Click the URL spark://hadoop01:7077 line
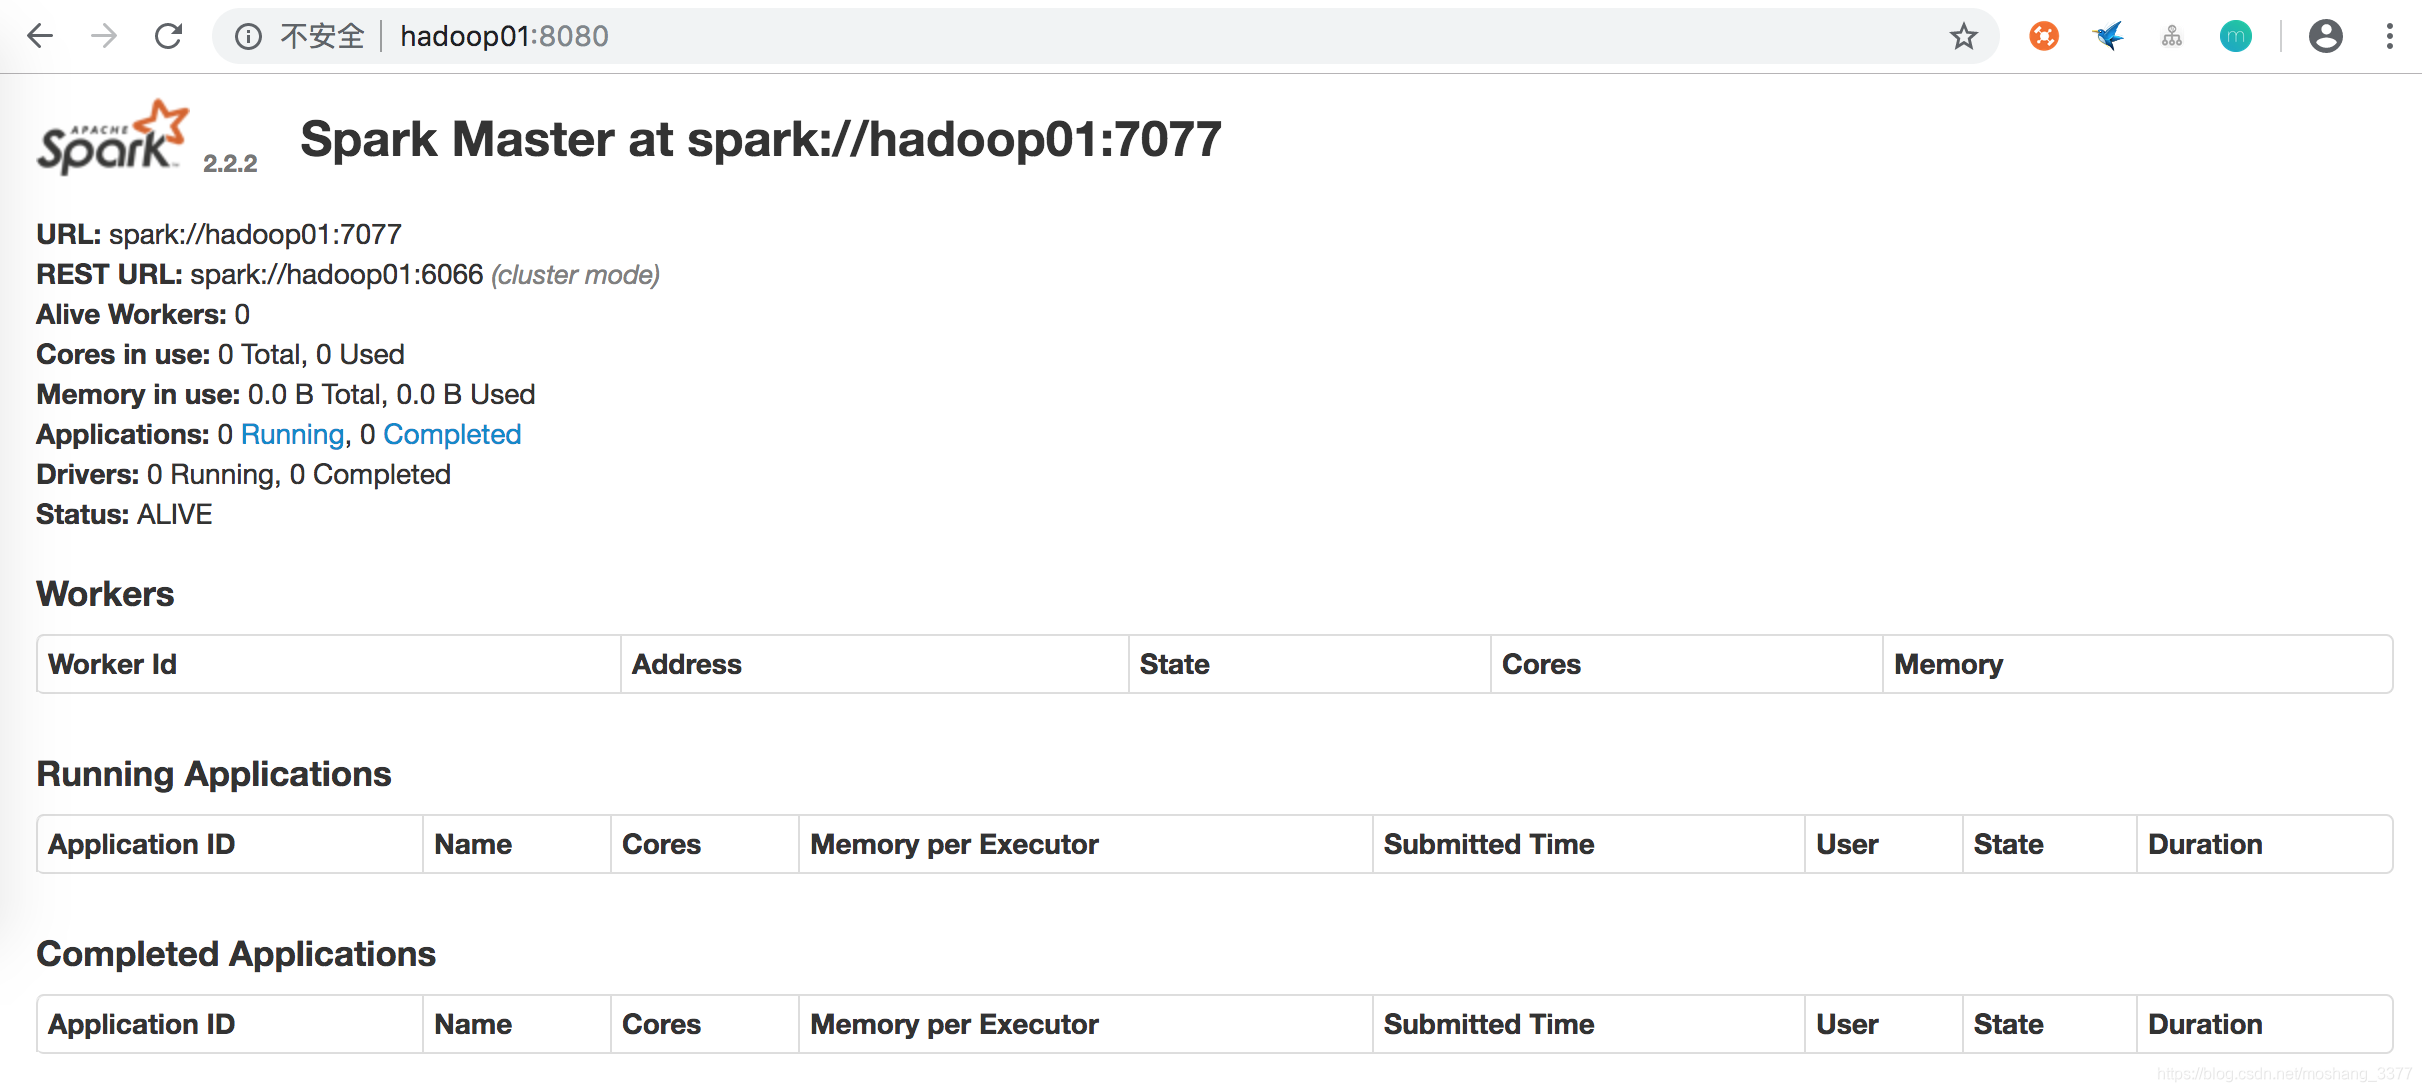 (219, 234)
